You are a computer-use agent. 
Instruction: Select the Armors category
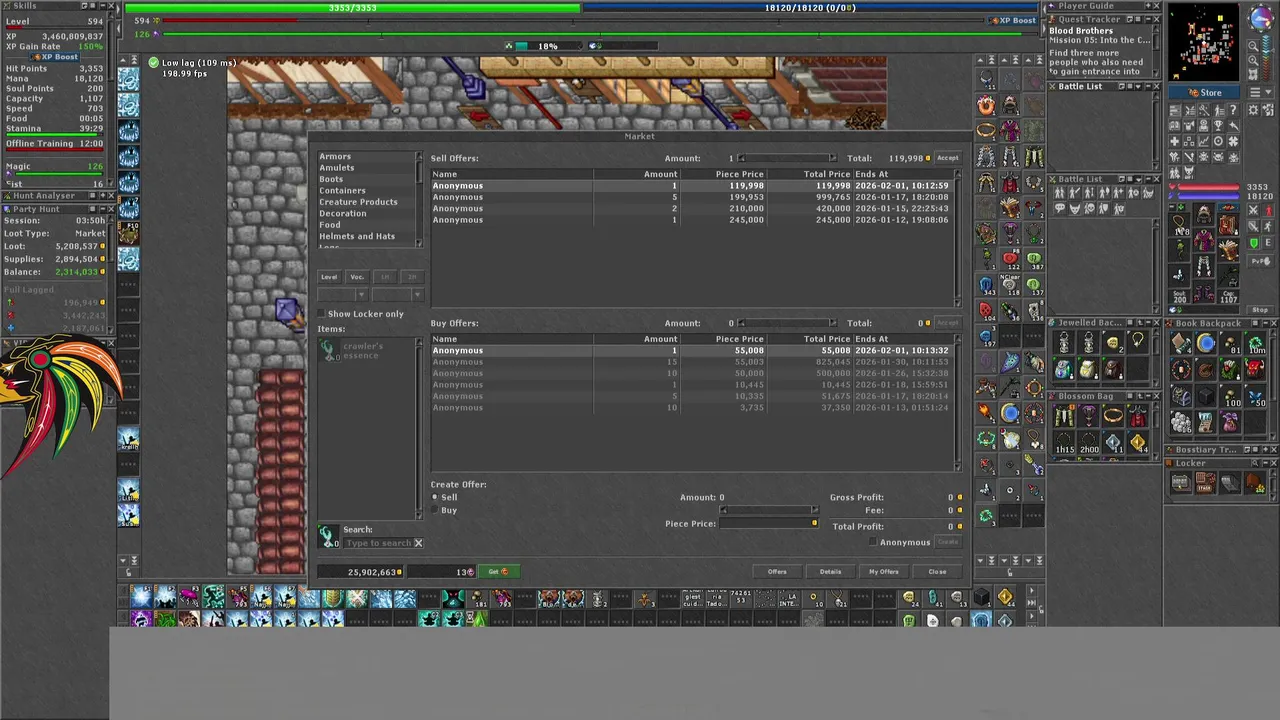335,156
